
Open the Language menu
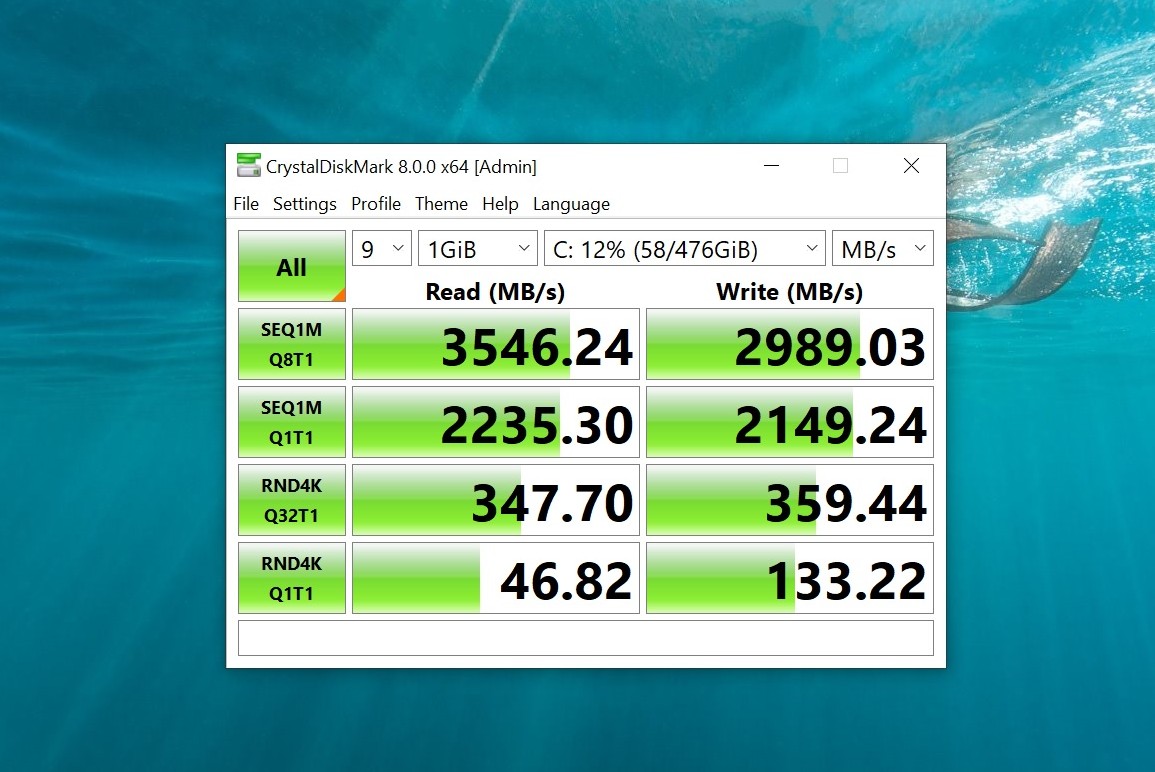click(571, 204)
